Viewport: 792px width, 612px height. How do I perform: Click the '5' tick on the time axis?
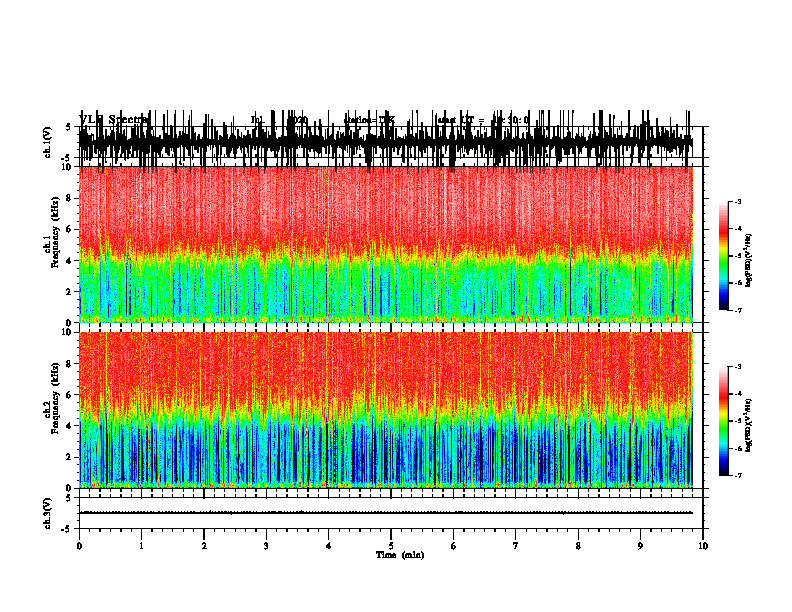point(391,546)
